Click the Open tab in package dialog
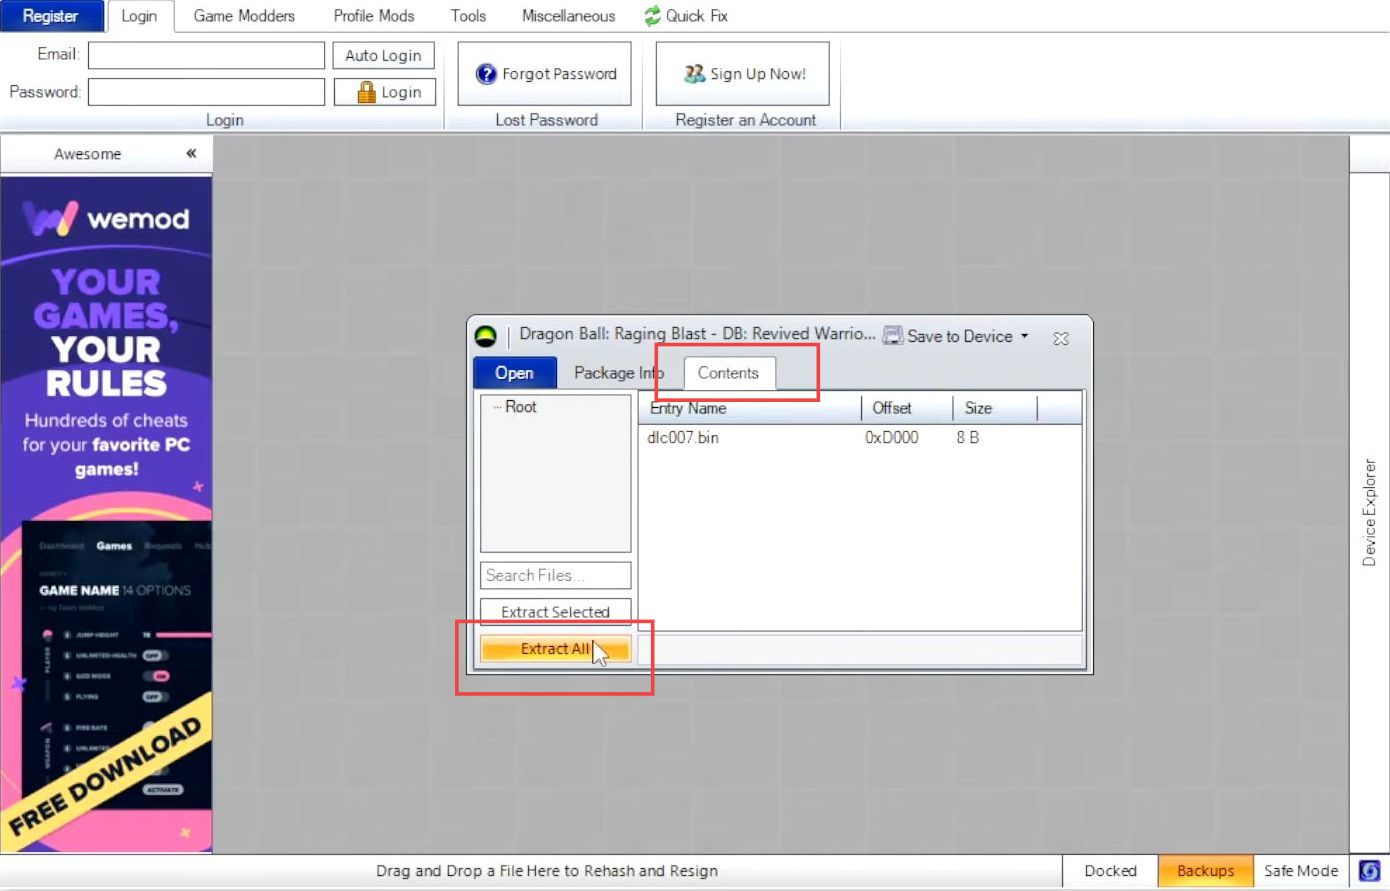Image resolution: width=1390 pixels, height=891 pixels. point(515,373)
